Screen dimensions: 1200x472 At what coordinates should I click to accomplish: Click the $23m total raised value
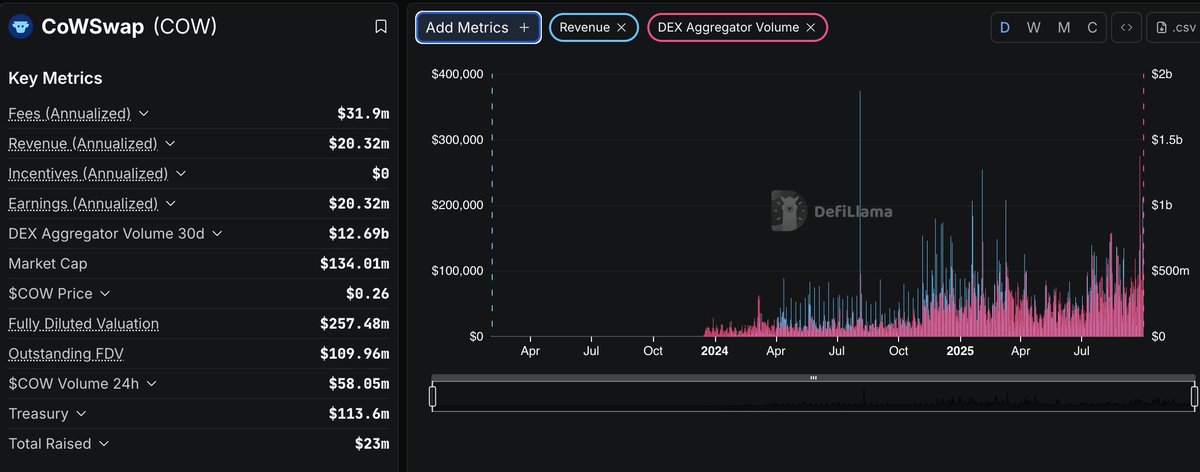coord(372,444)
